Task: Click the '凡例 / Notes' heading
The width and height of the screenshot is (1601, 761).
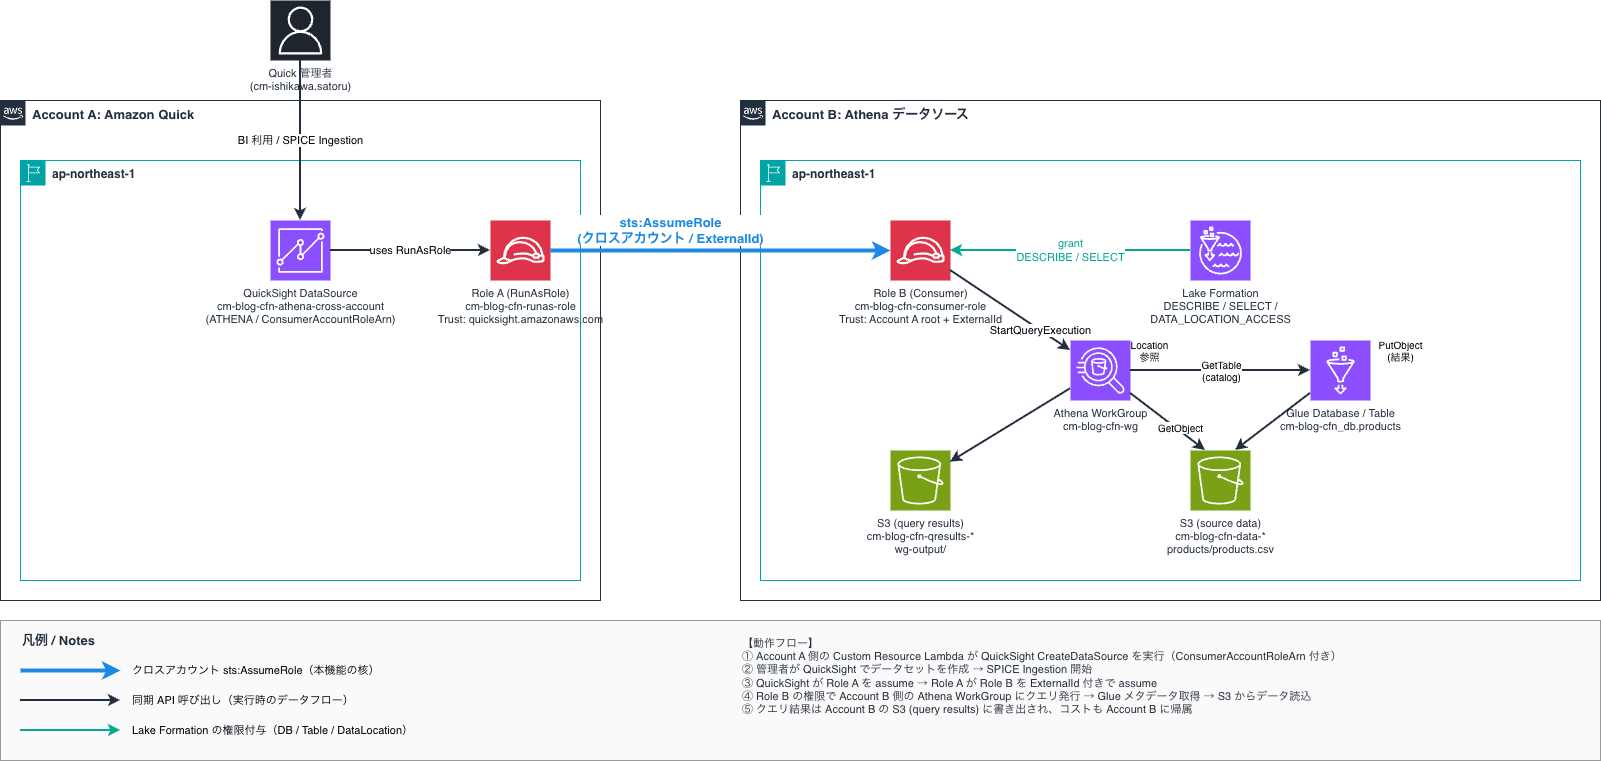Action: (x=58, y=640)
